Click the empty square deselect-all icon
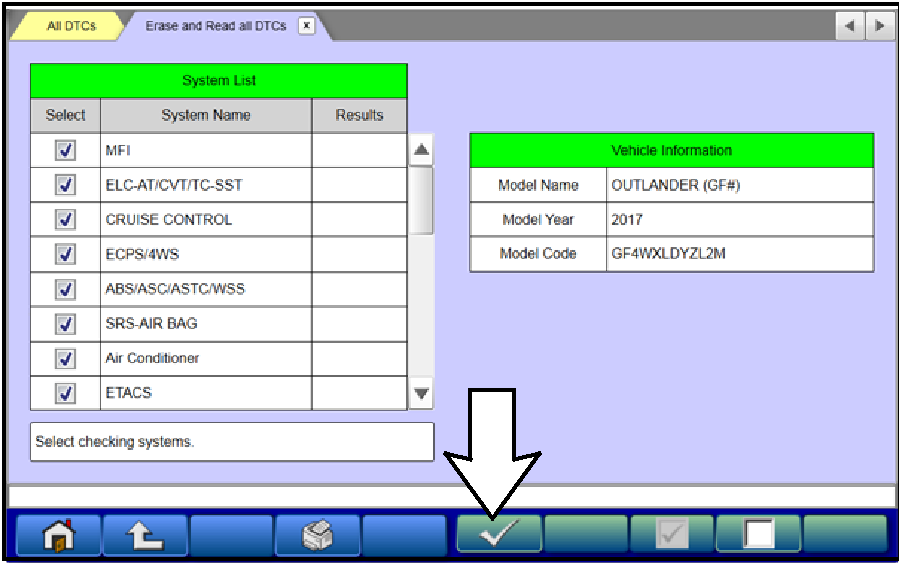This screenshot has width=901, height=569. point(757,535)
